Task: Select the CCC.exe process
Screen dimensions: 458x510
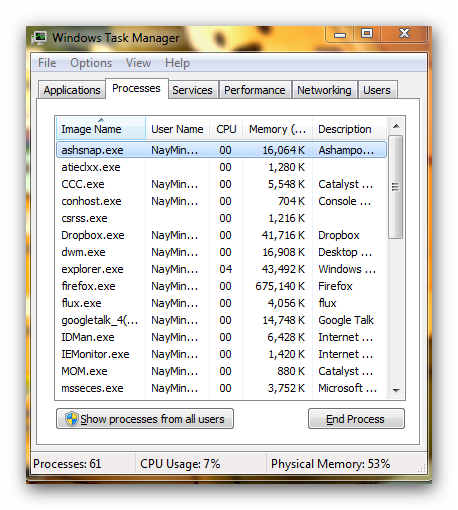Action: 221,184
